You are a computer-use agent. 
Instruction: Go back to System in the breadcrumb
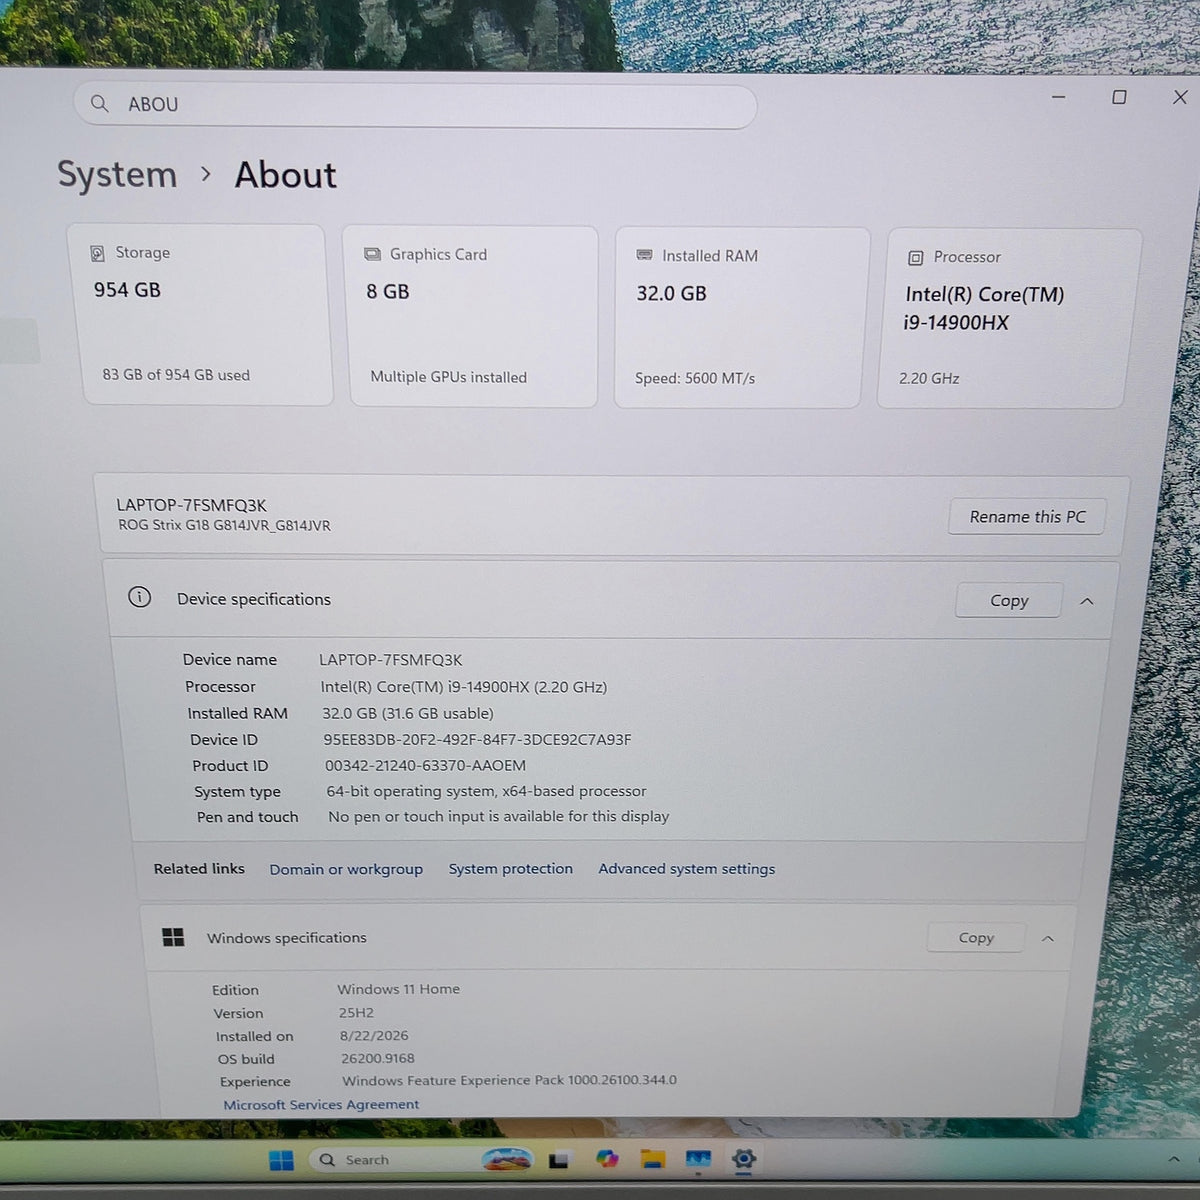[117, 174]
